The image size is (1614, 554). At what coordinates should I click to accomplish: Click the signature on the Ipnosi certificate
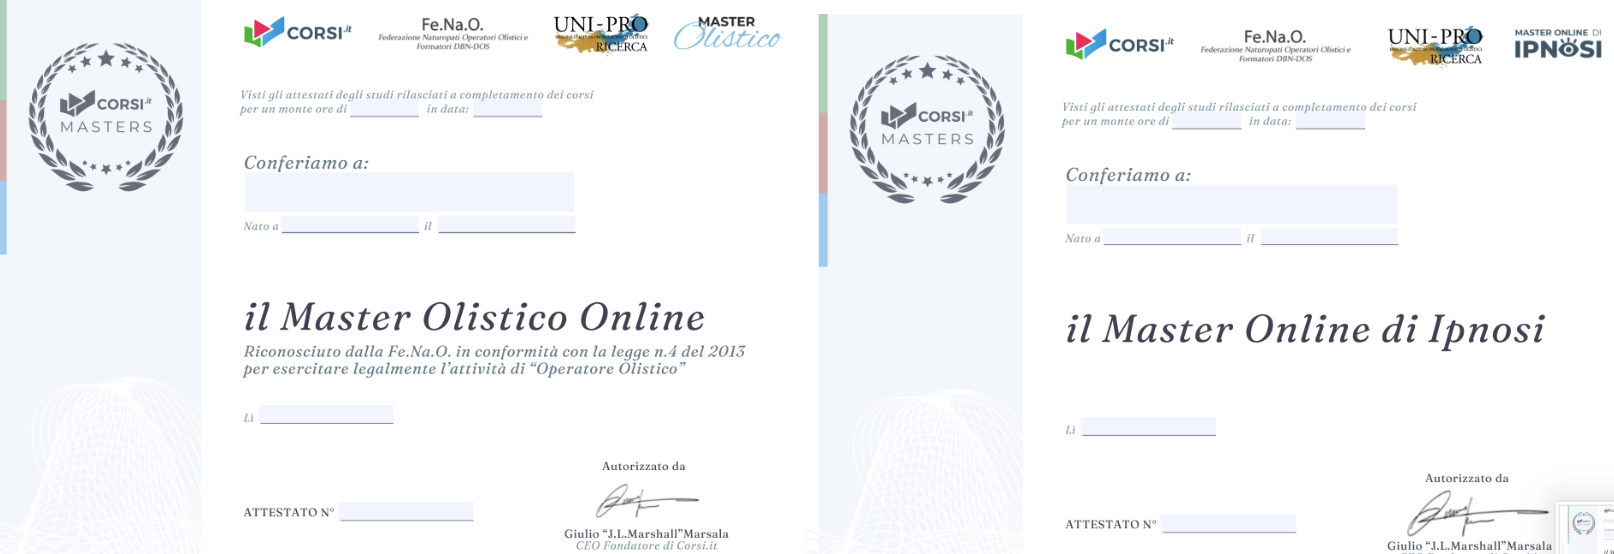click(1480, 514)
